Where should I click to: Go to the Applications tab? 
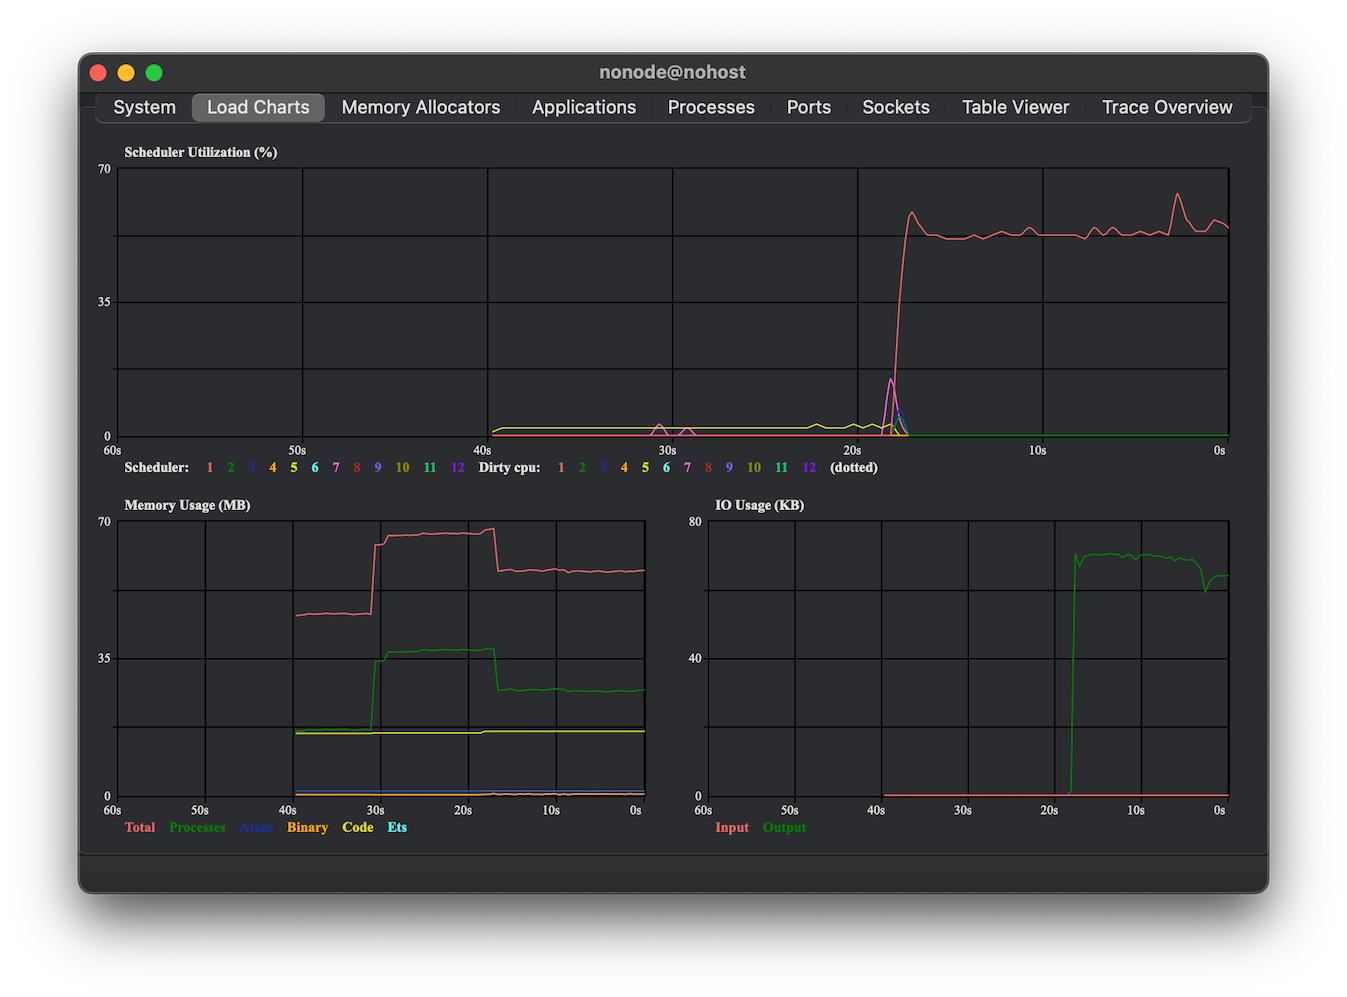tap(584, 107)
